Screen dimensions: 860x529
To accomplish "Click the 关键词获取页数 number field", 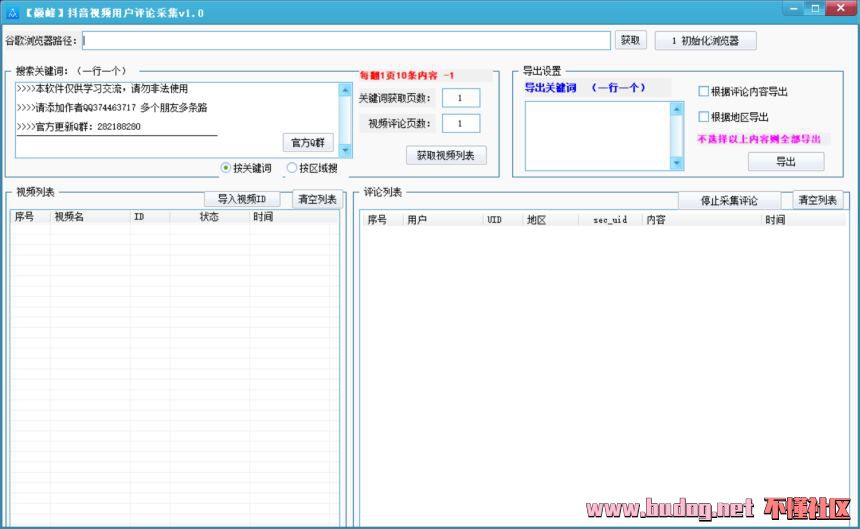I will (461, 98).
